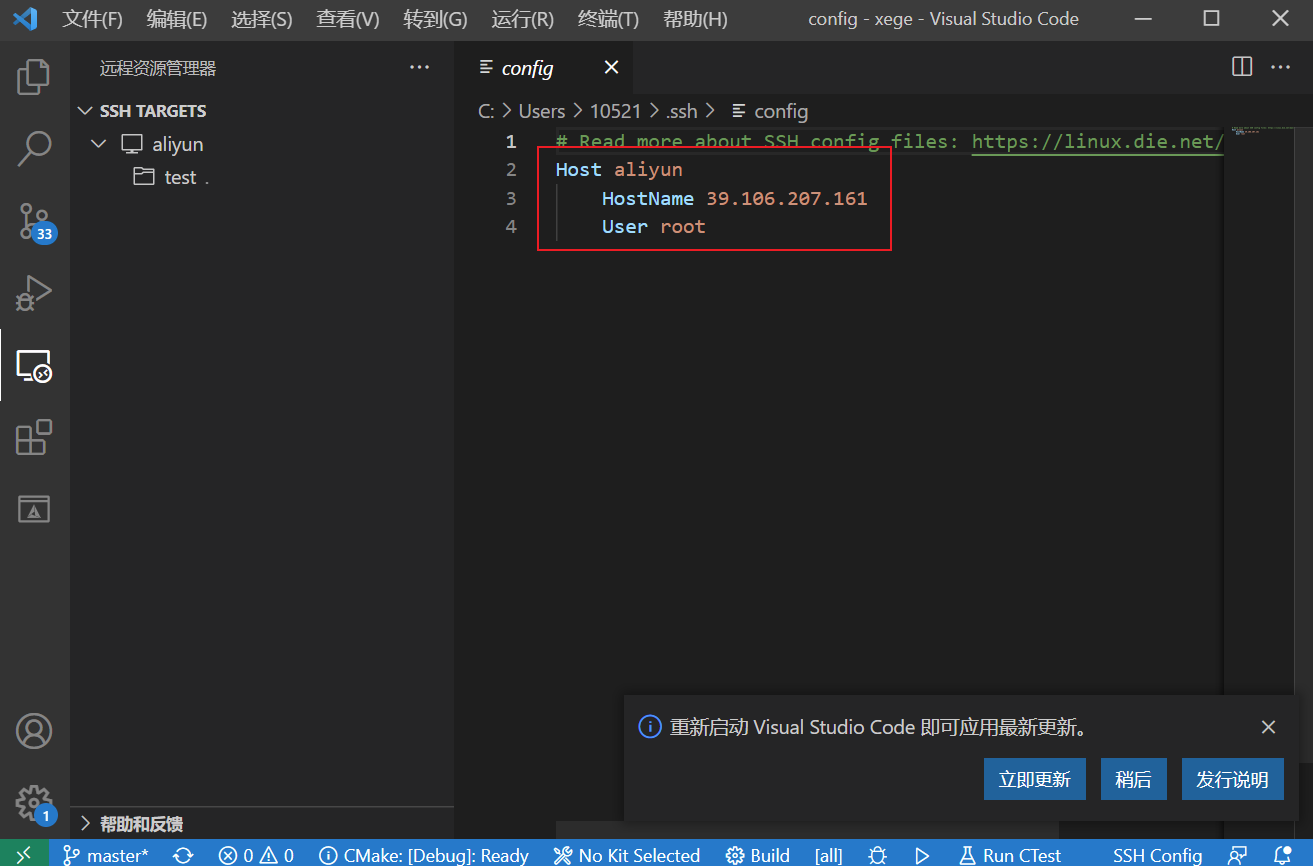The height and width of the screenshot is (866, 1313).
Task: Open the Manage gear icon
Action: coord(34,803)
